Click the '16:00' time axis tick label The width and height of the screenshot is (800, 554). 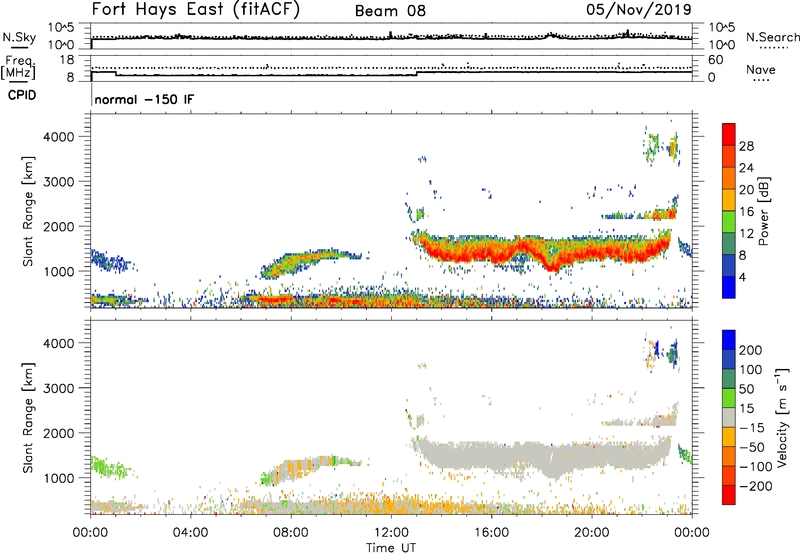tap(491, 533)
